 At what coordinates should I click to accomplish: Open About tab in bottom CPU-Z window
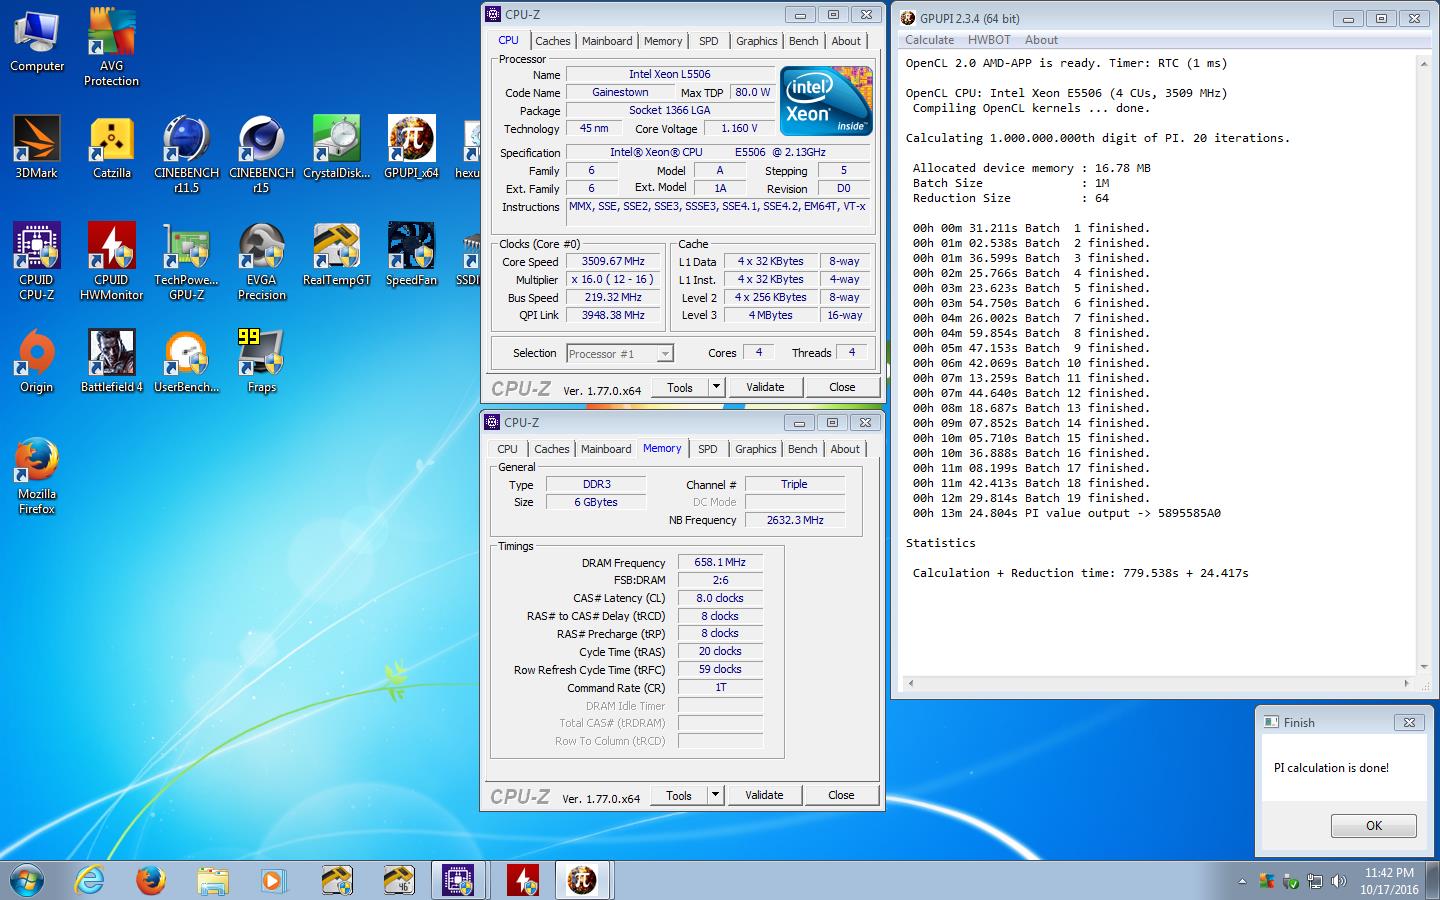point(845,449)
